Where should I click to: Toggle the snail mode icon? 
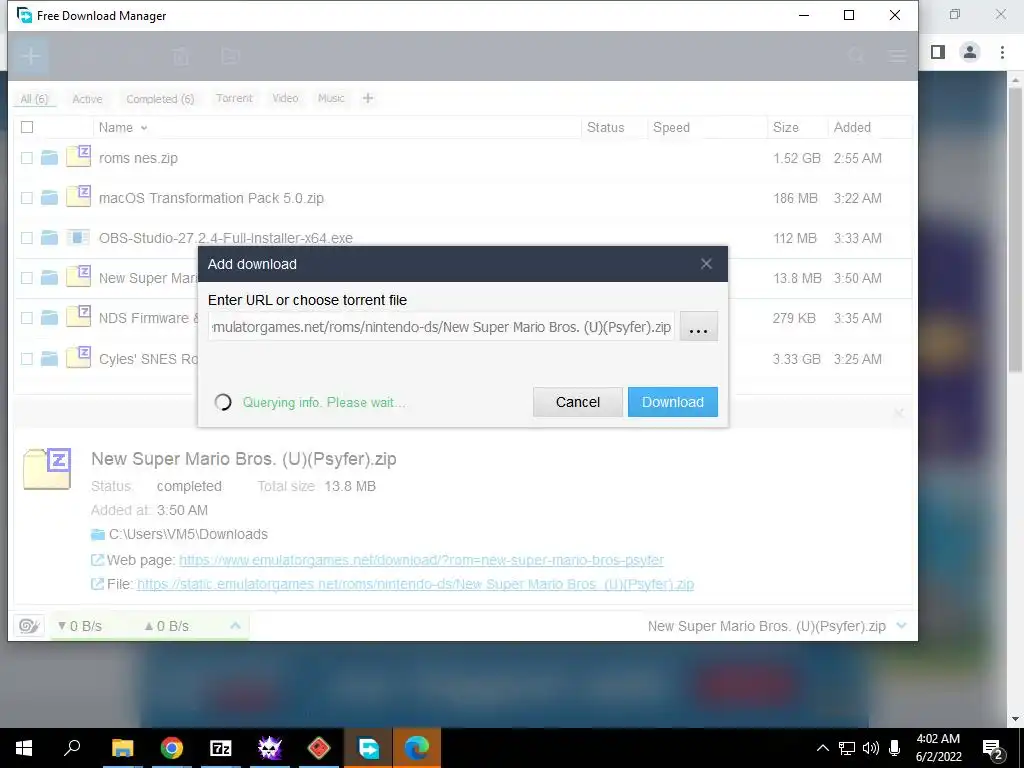click(x=29, y=626)
